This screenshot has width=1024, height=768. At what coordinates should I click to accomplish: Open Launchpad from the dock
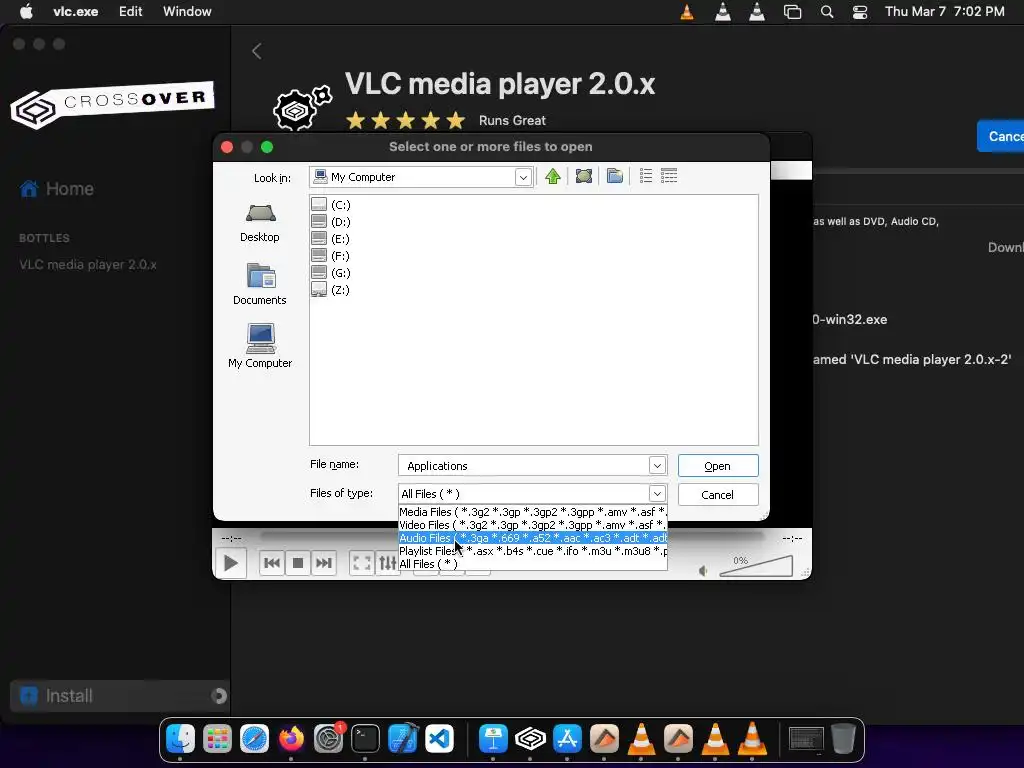point(217,739)
